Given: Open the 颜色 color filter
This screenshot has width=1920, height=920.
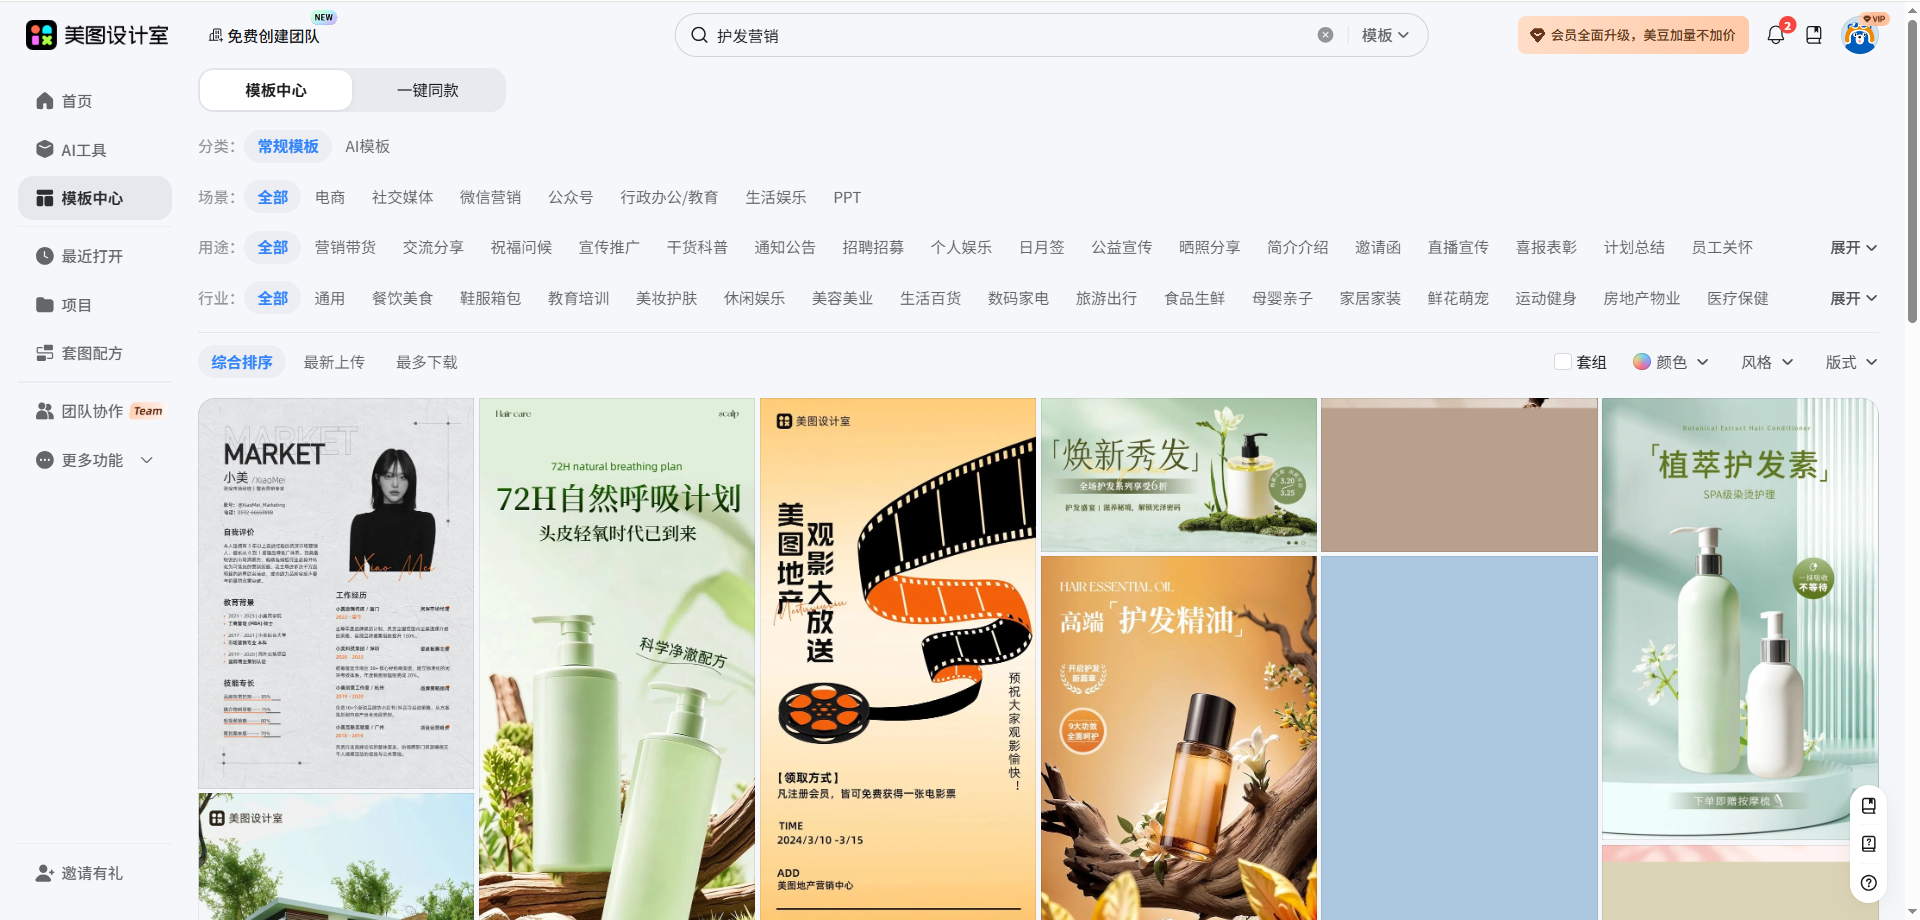Looking at the screenshot, I should tap(1670, 362).
